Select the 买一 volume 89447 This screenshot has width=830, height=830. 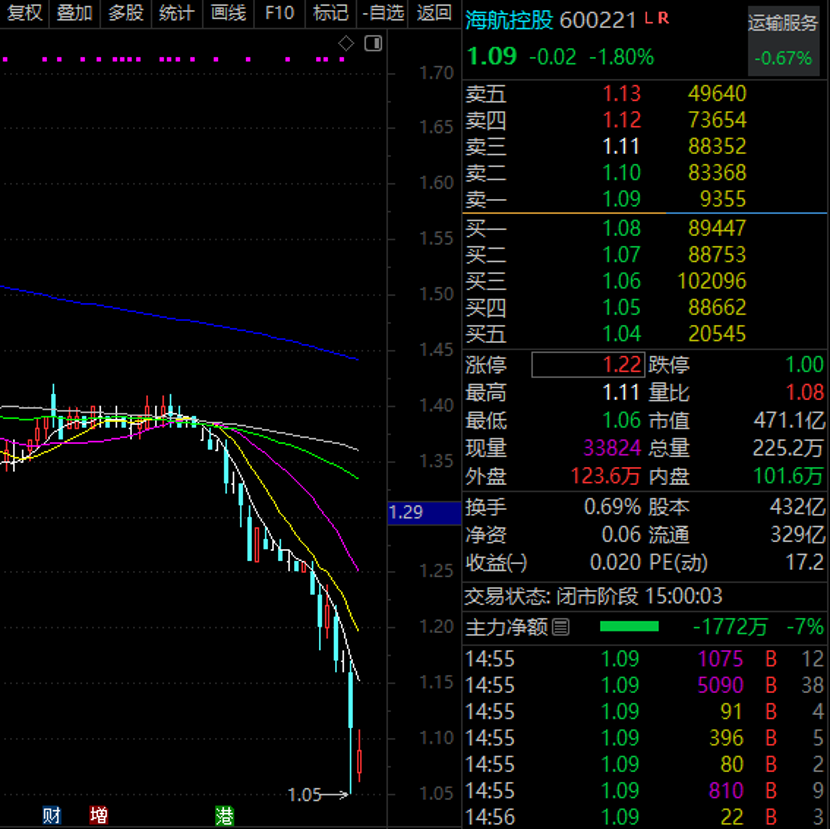click(717, 228)
